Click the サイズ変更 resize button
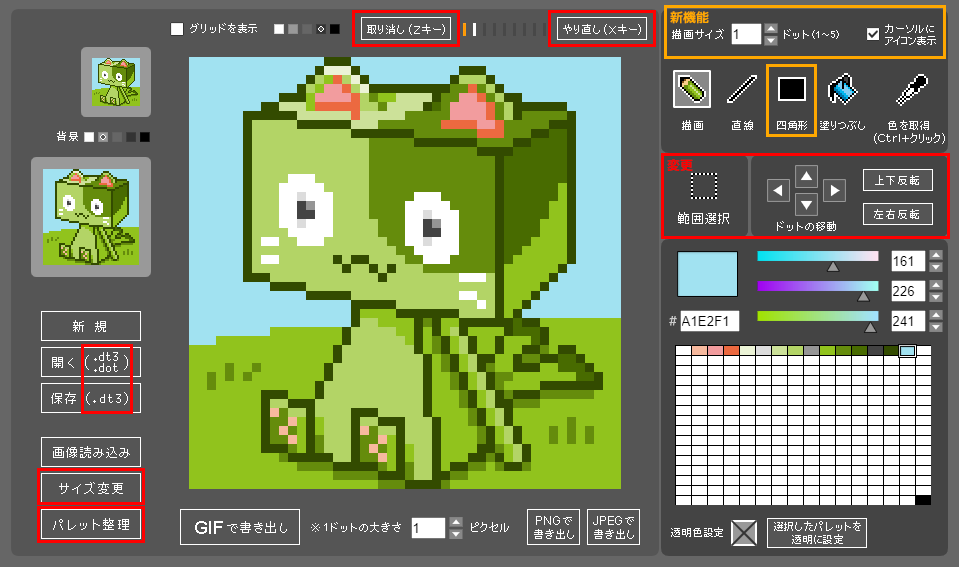 click(91, 488)
